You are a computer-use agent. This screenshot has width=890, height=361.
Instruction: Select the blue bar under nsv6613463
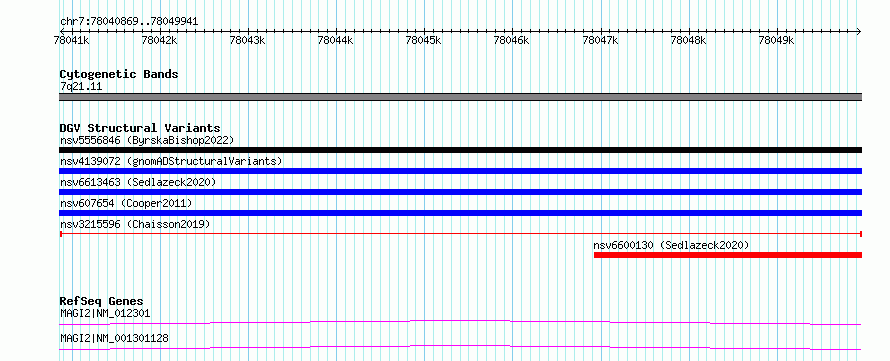460,192
